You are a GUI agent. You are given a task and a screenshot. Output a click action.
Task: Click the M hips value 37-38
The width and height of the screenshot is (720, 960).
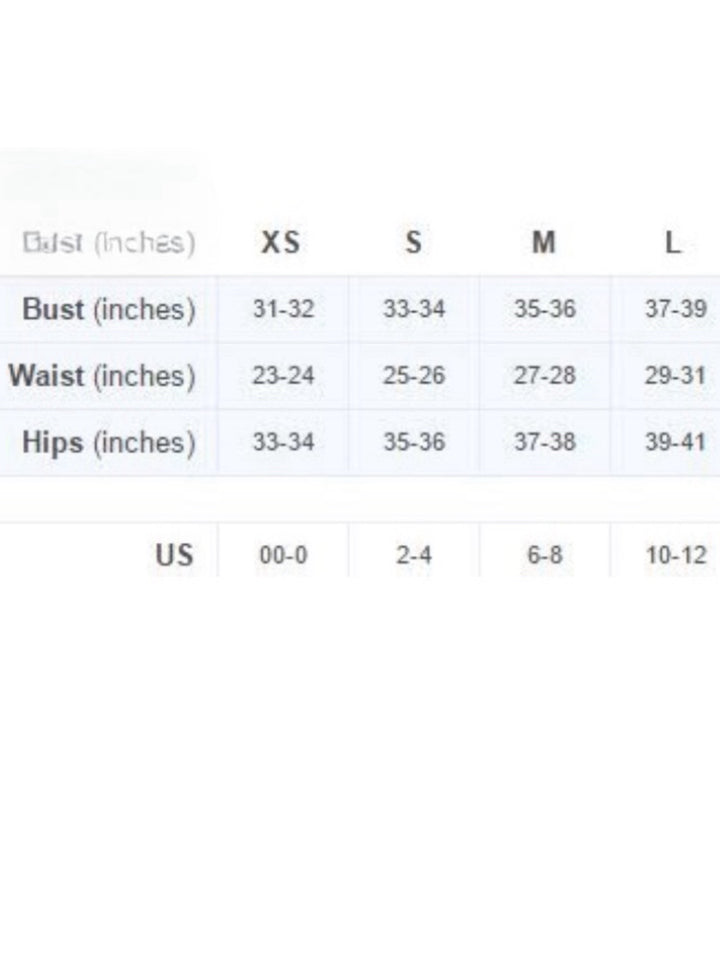coord(545,442)
